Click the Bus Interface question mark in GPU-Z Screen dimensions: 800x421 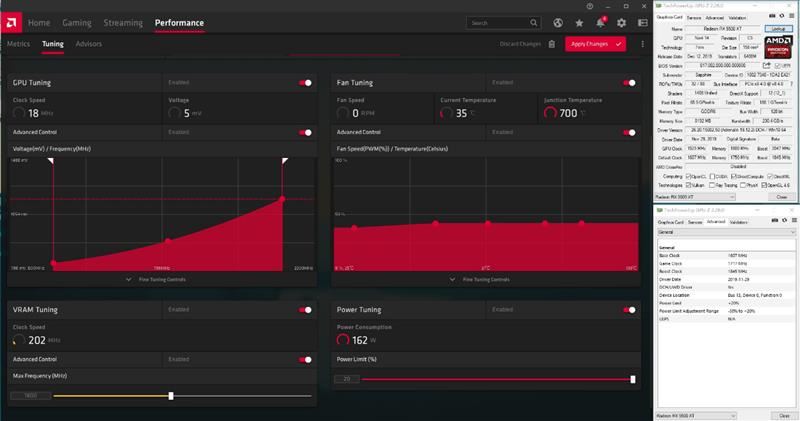(x=792, y=84)
